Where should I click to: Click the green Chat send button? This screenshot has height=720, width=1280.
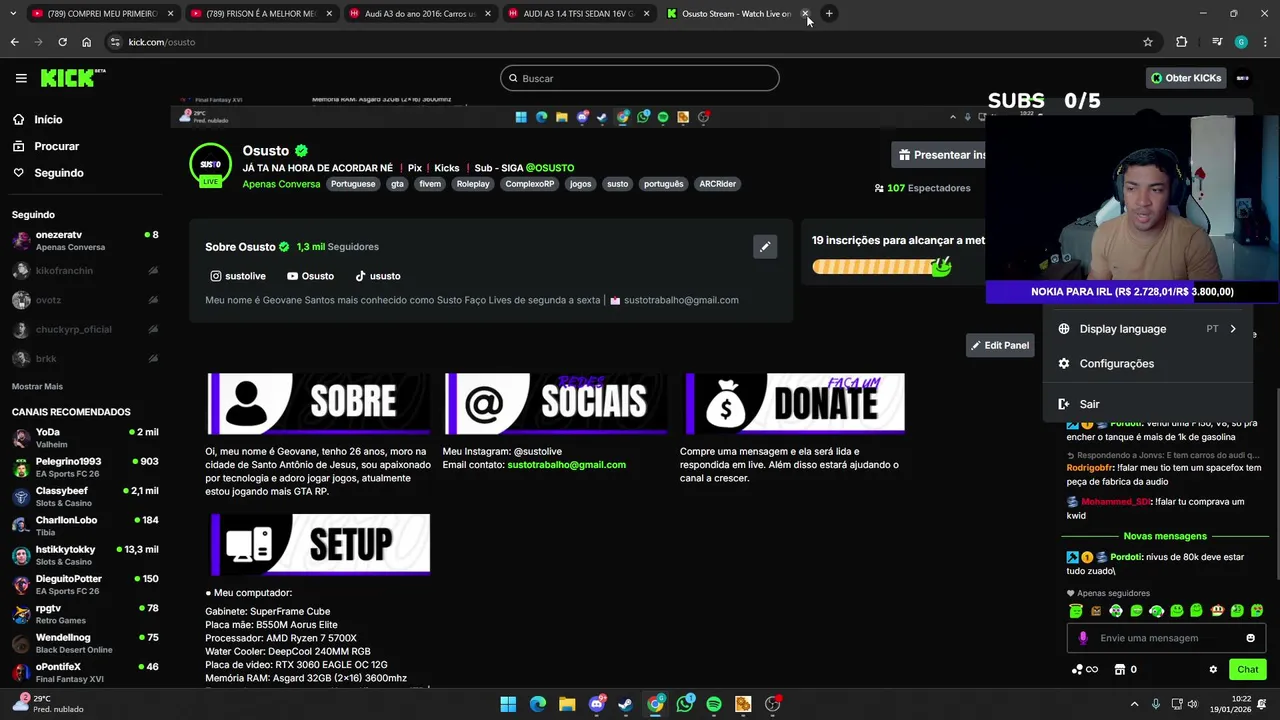pyautogui.click(x=1248, y=670)
